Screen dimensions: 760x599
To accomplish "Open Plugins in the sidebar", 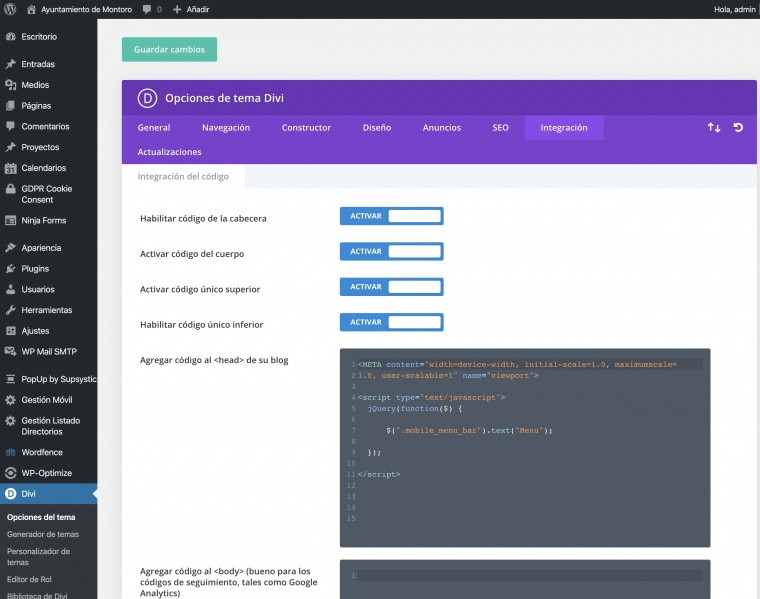I will click(35, 268).
